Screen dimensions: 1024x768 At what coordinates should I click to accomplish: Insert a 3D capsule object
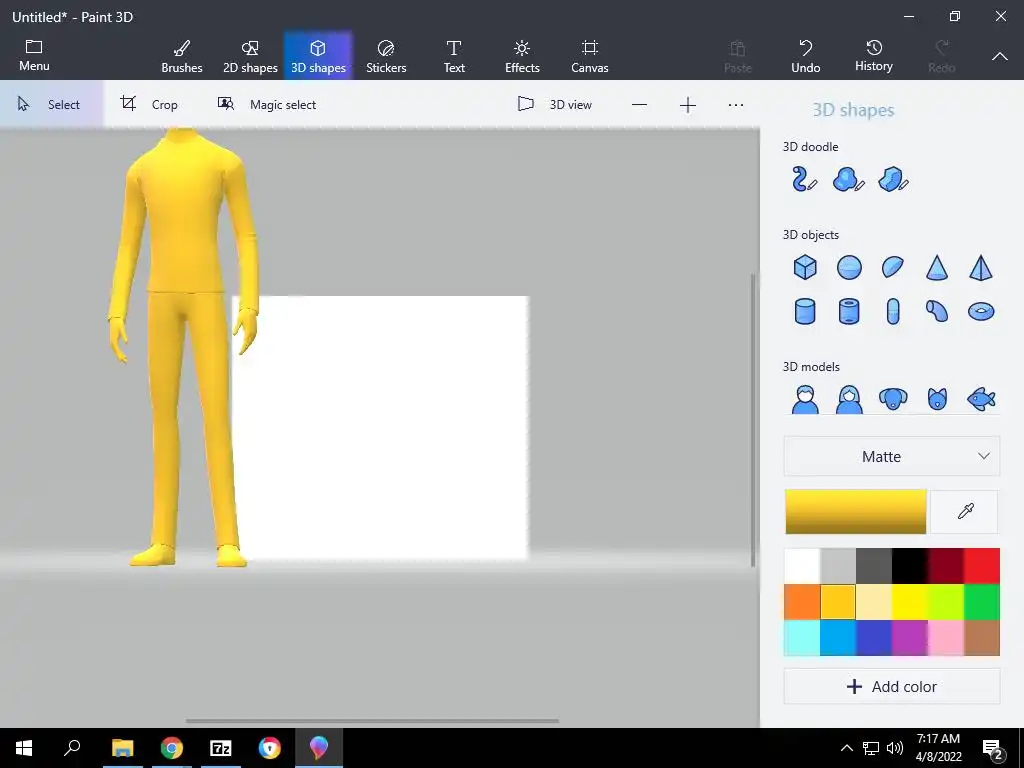(x=893, y=312)
